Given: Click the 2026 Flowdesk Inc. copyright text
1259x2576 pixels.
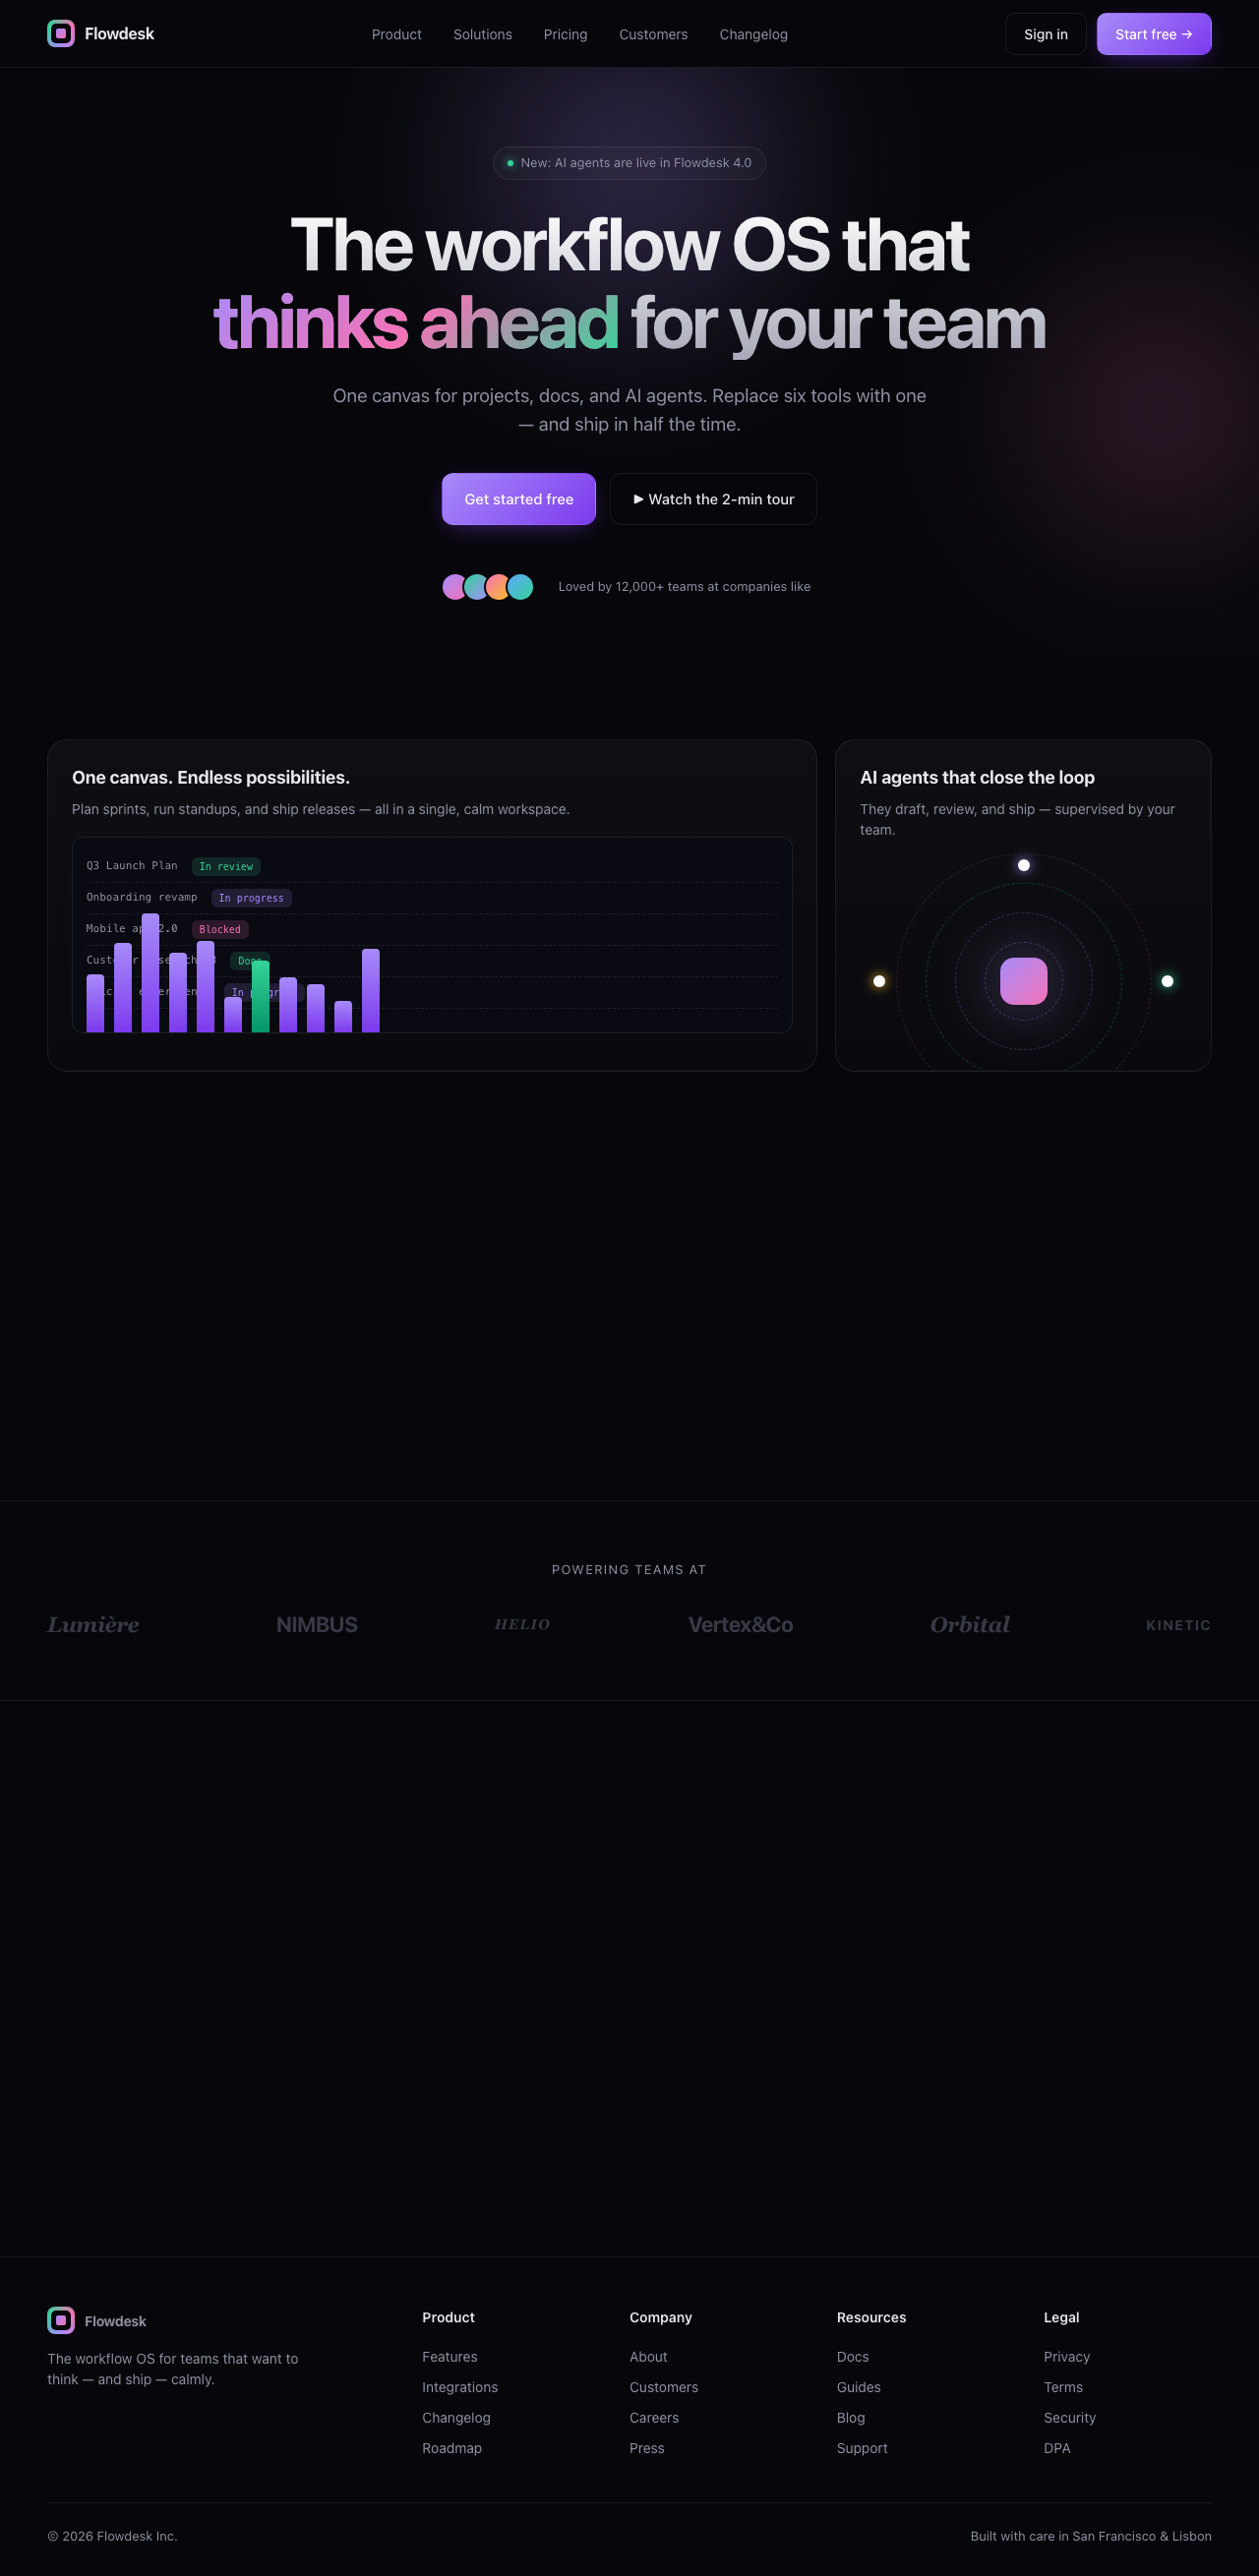Looking at the screenshot, I should [x=112, y=2536].
